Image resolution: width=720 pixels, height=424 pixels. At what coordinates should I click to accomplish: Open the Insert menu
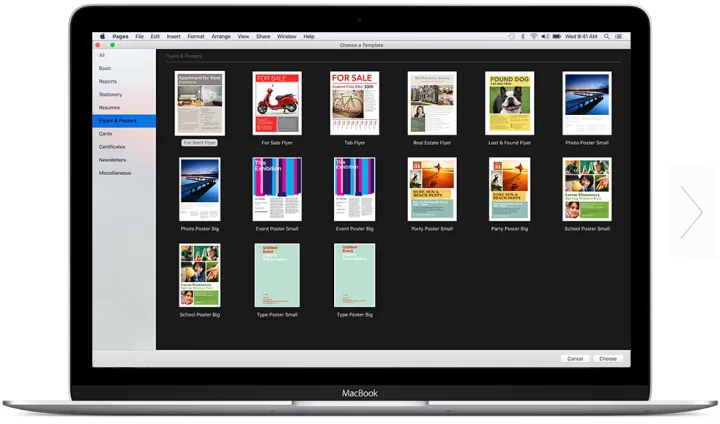point(174,36)
